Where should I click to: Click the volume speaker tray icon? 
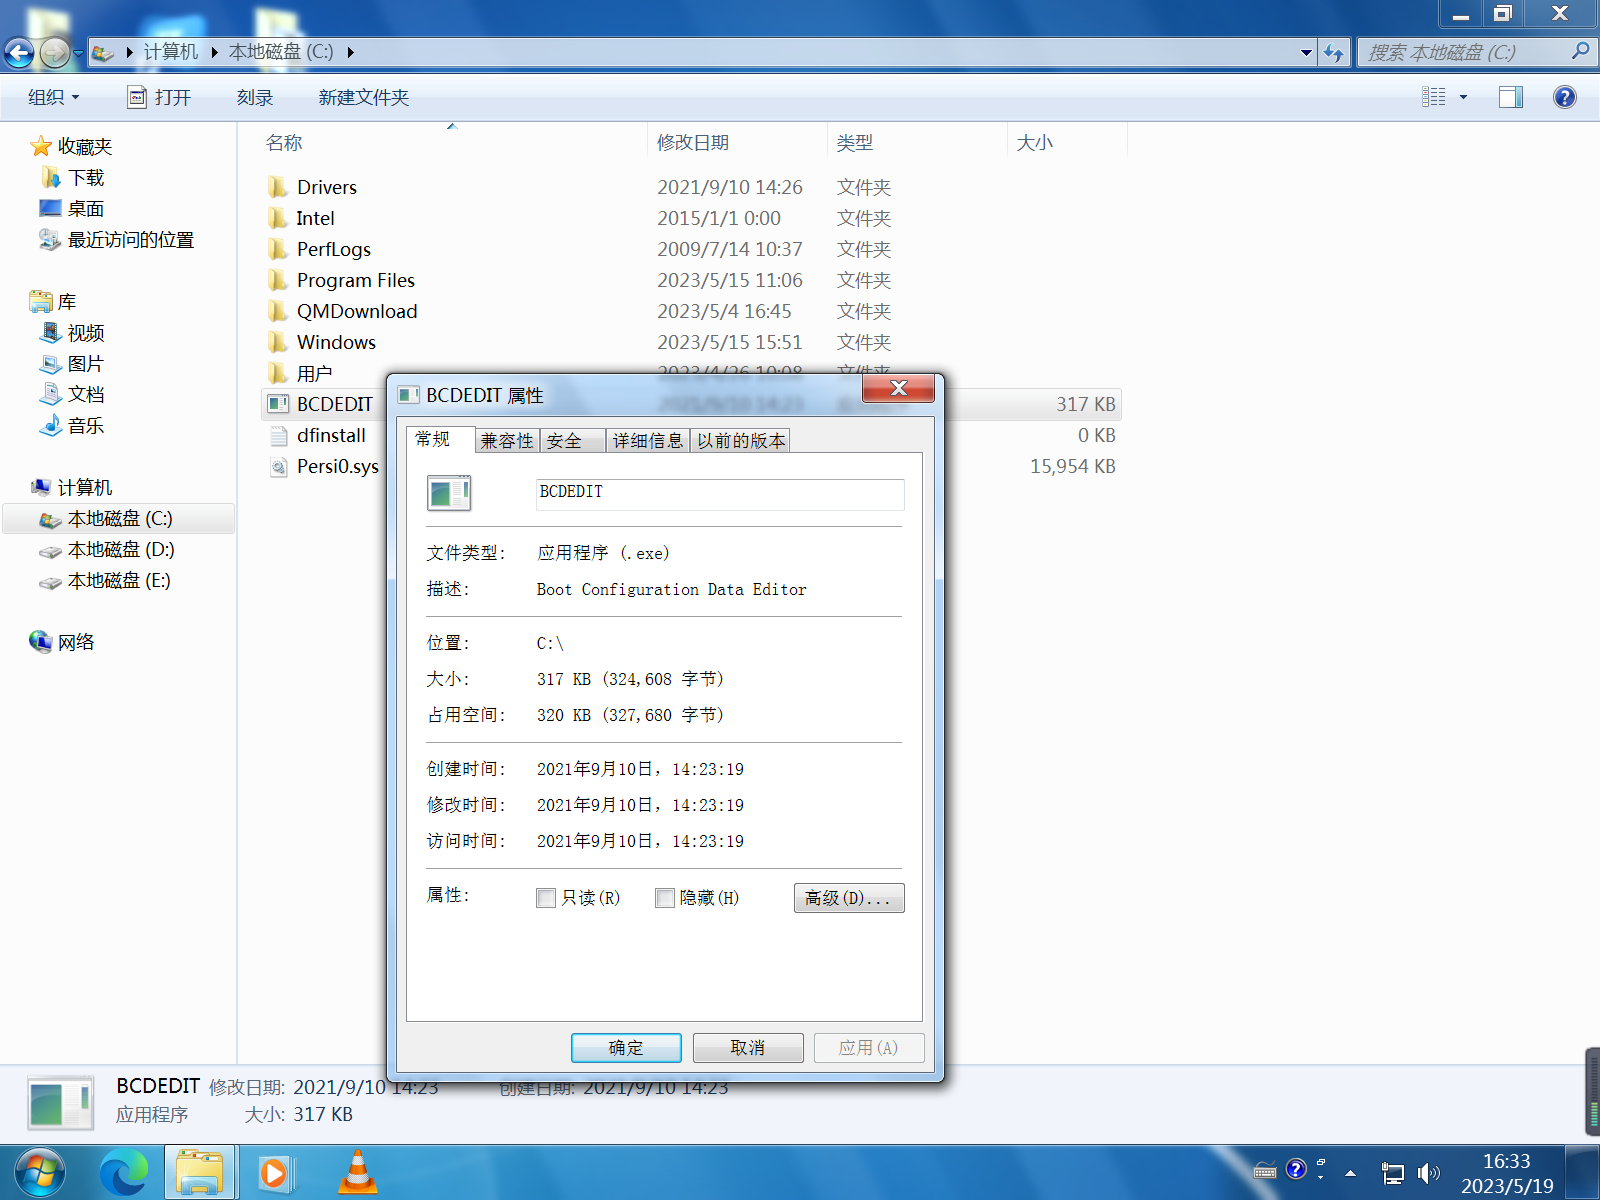pos(1427,1172)
